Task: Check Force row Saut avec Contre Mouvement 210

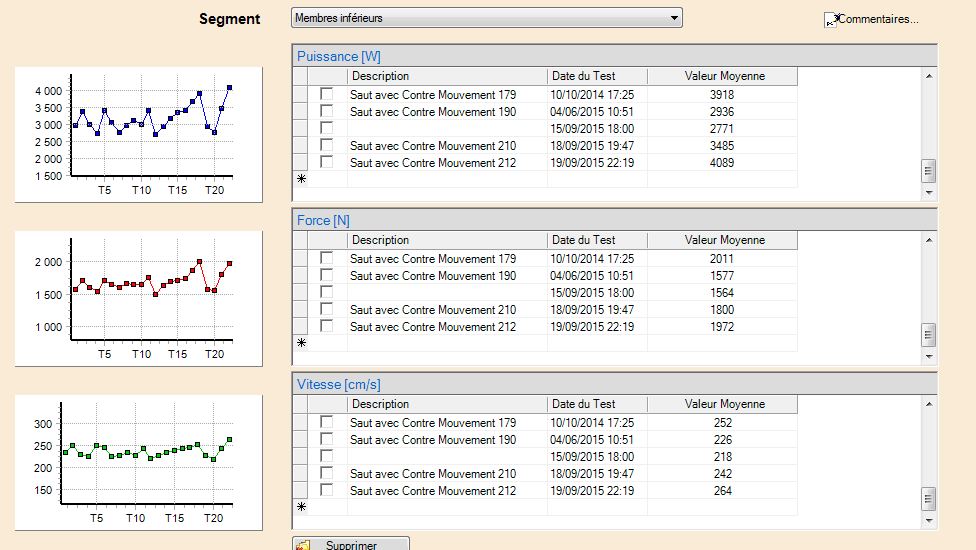Action: click(x=326, y=309)
